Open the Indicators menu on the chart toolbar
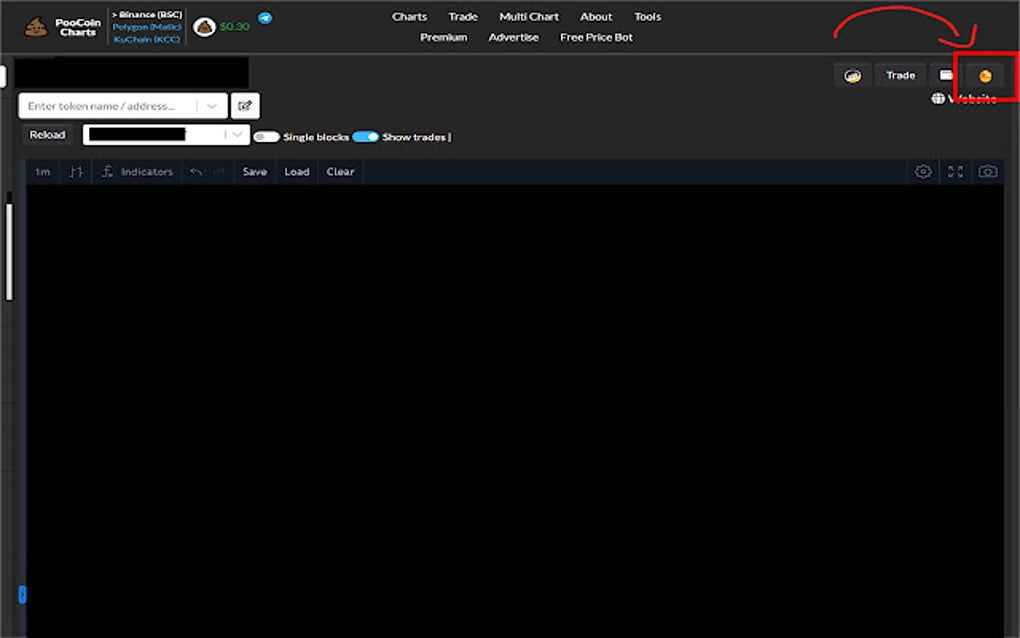The image size is (1020, 638). [137, 171]
